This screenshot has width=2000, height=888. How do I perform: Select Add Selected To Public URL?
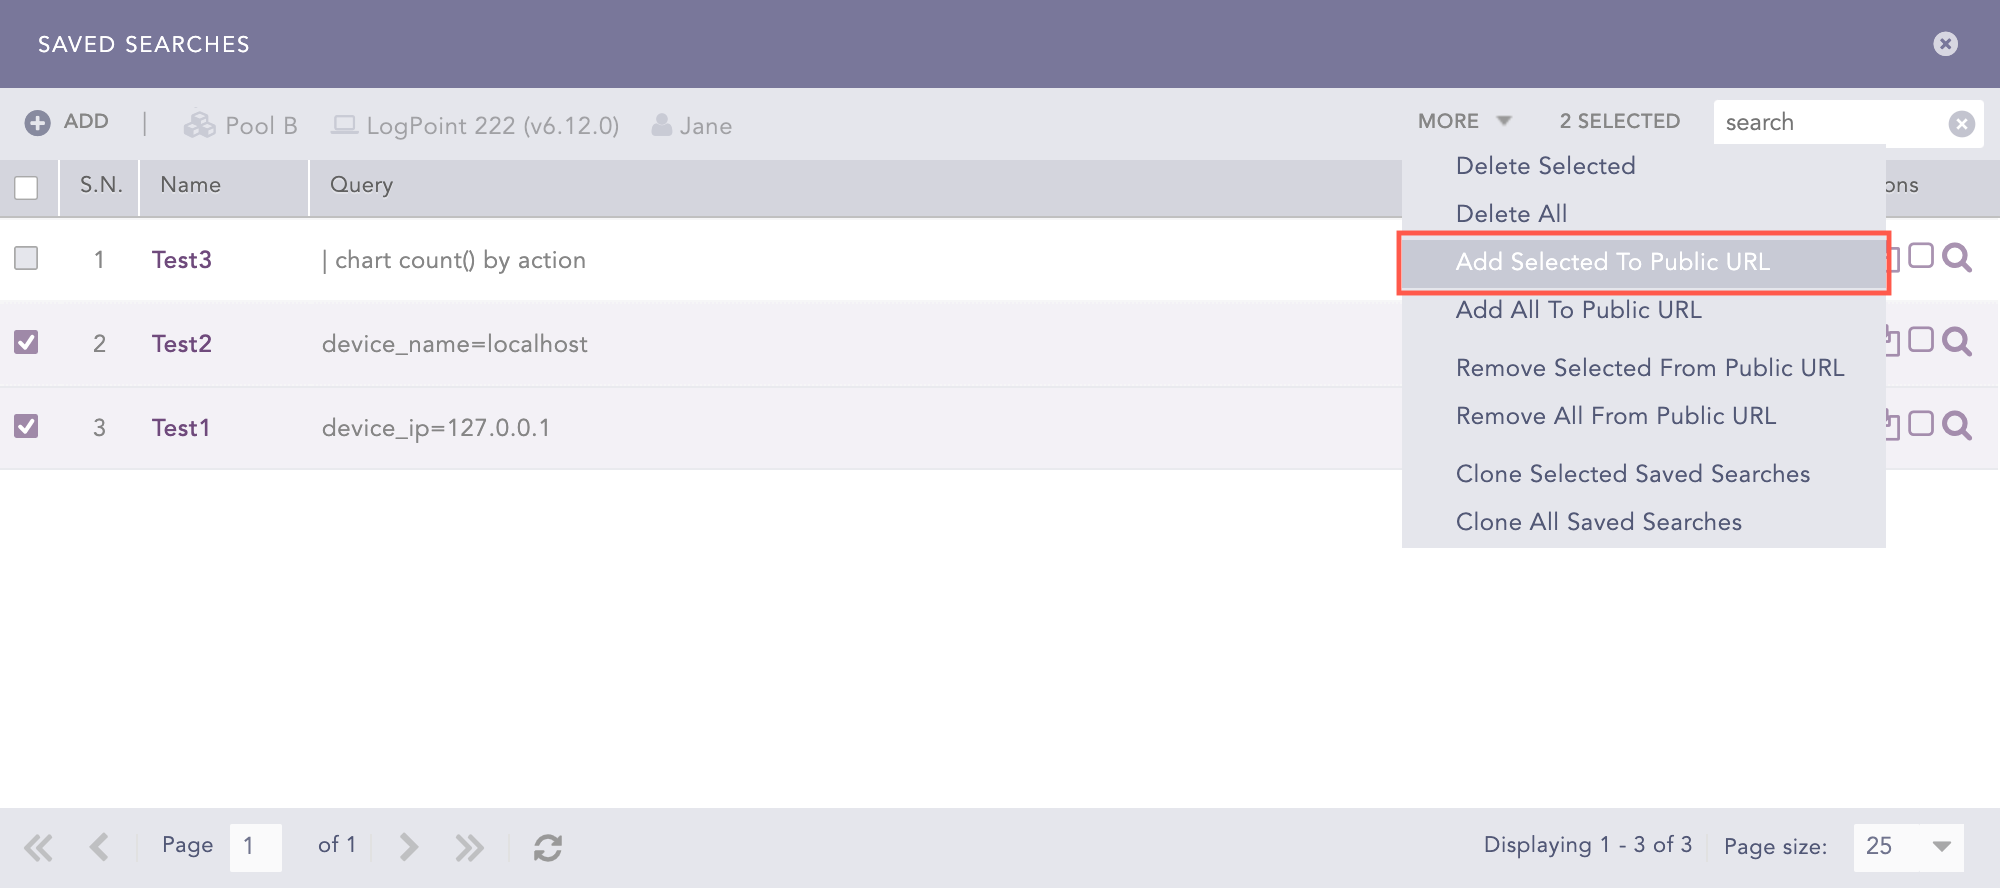click(x=1643, y=262)
